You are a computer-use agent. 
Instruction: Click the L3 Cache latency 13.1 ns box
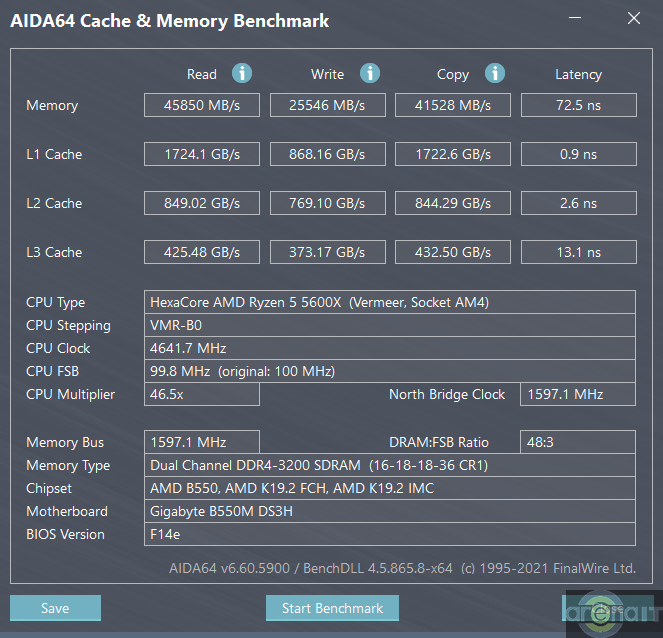tap(578, 252)
